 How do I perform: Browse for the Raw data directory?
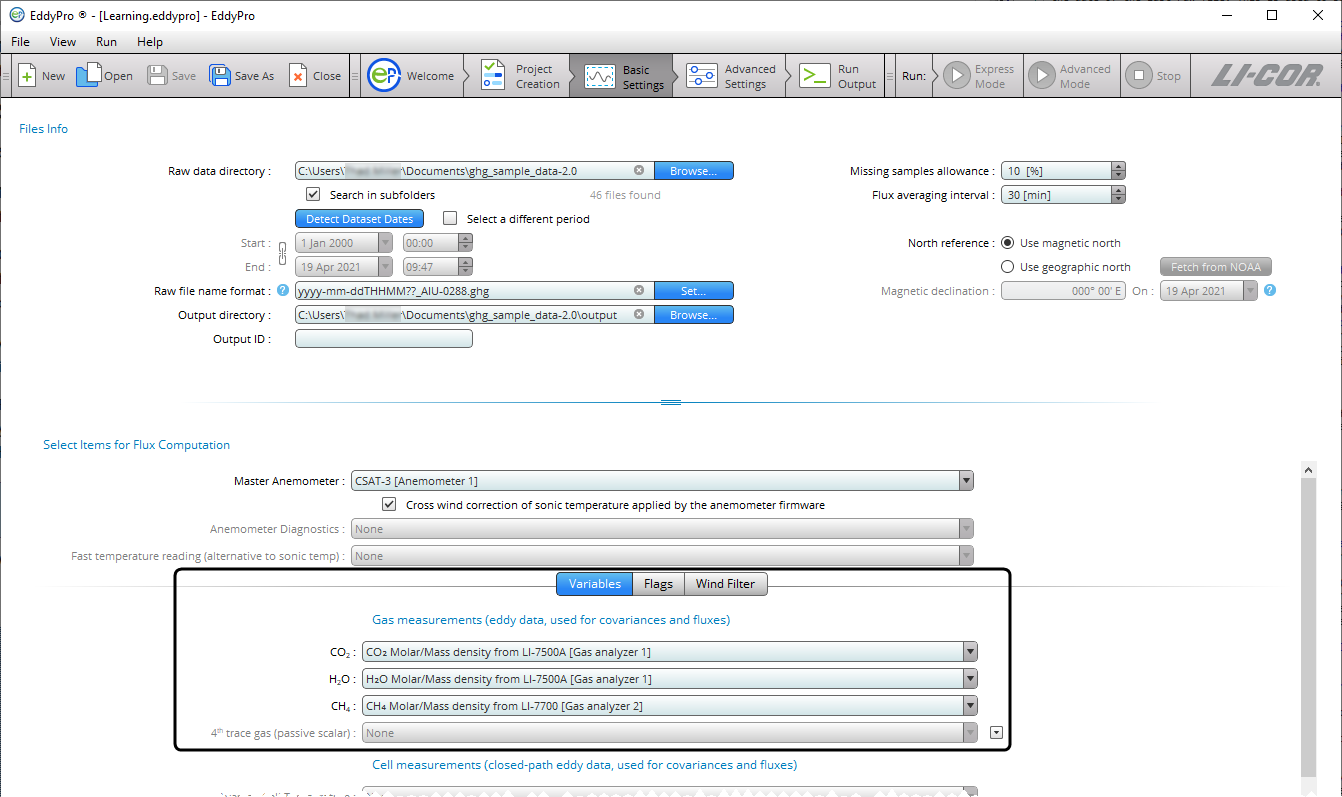pos(693,171)
